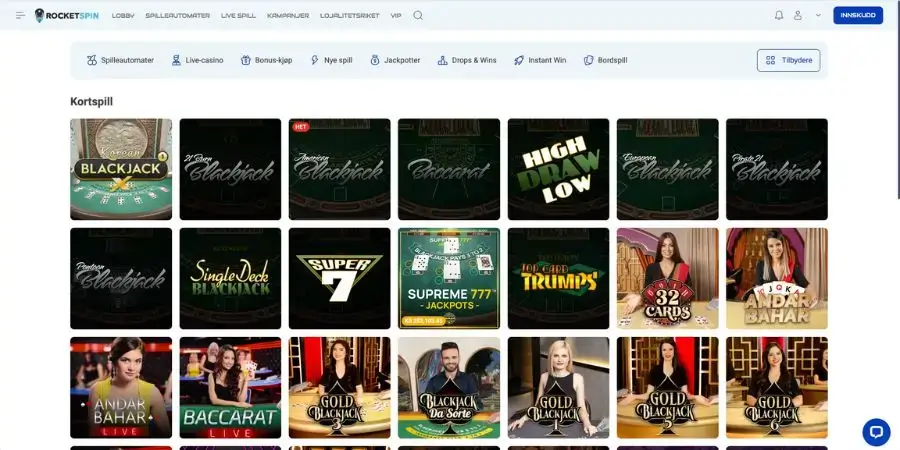Open VIP in top navigation
The height and width of the screenshot is (450, 900).
(396, 15)
